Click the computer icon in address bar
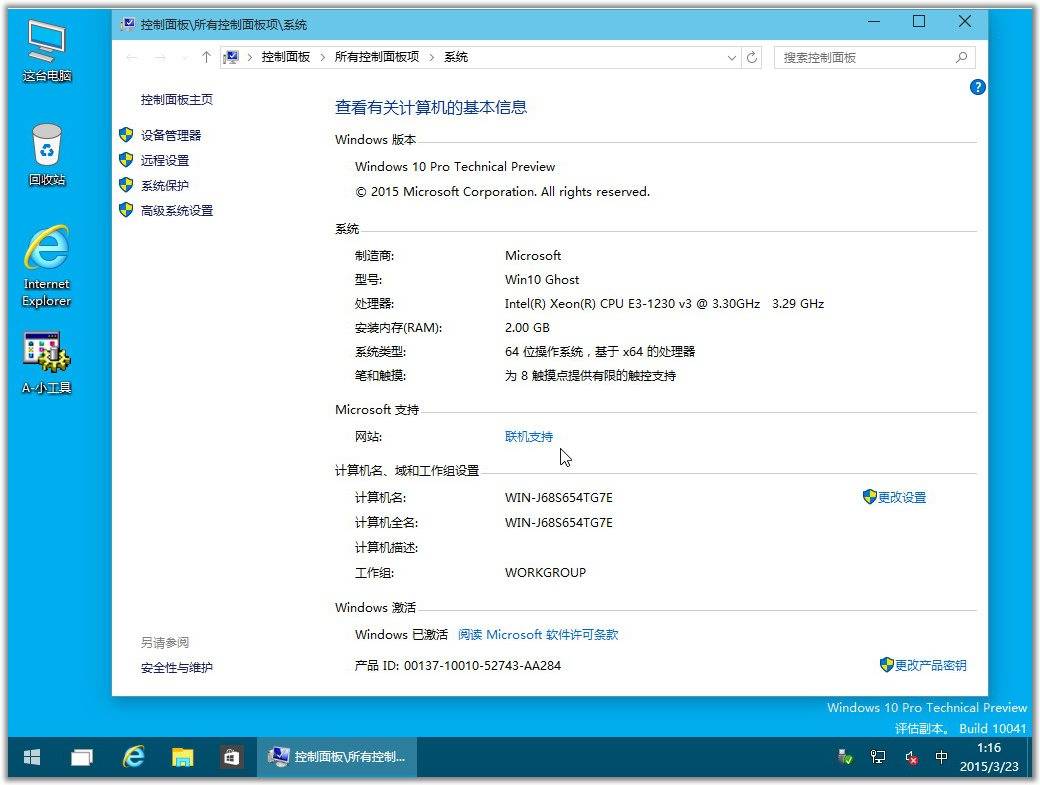This screenshot has height=785, width=1040. (x=231, y=58)
